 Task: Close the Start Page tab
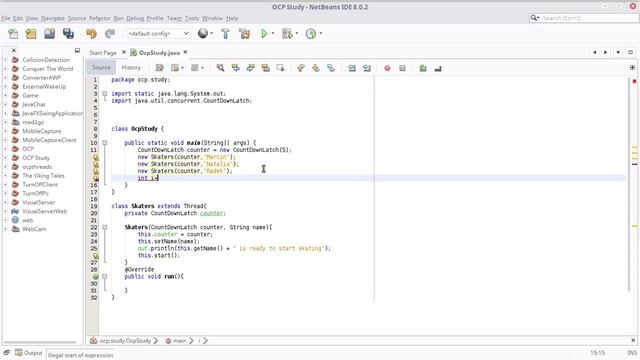[x=124, y=52]
